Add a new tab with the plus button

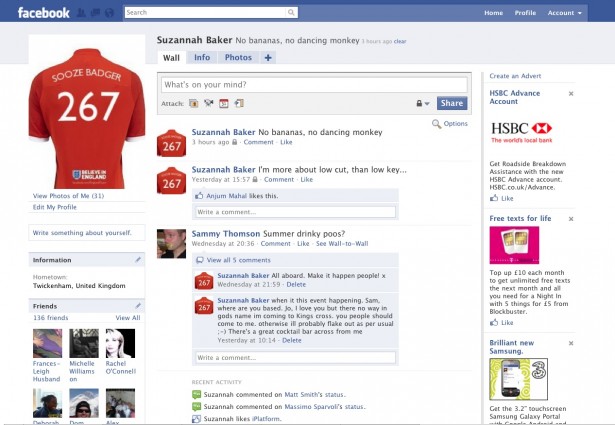pyautogui.click(x=268, y=58)
